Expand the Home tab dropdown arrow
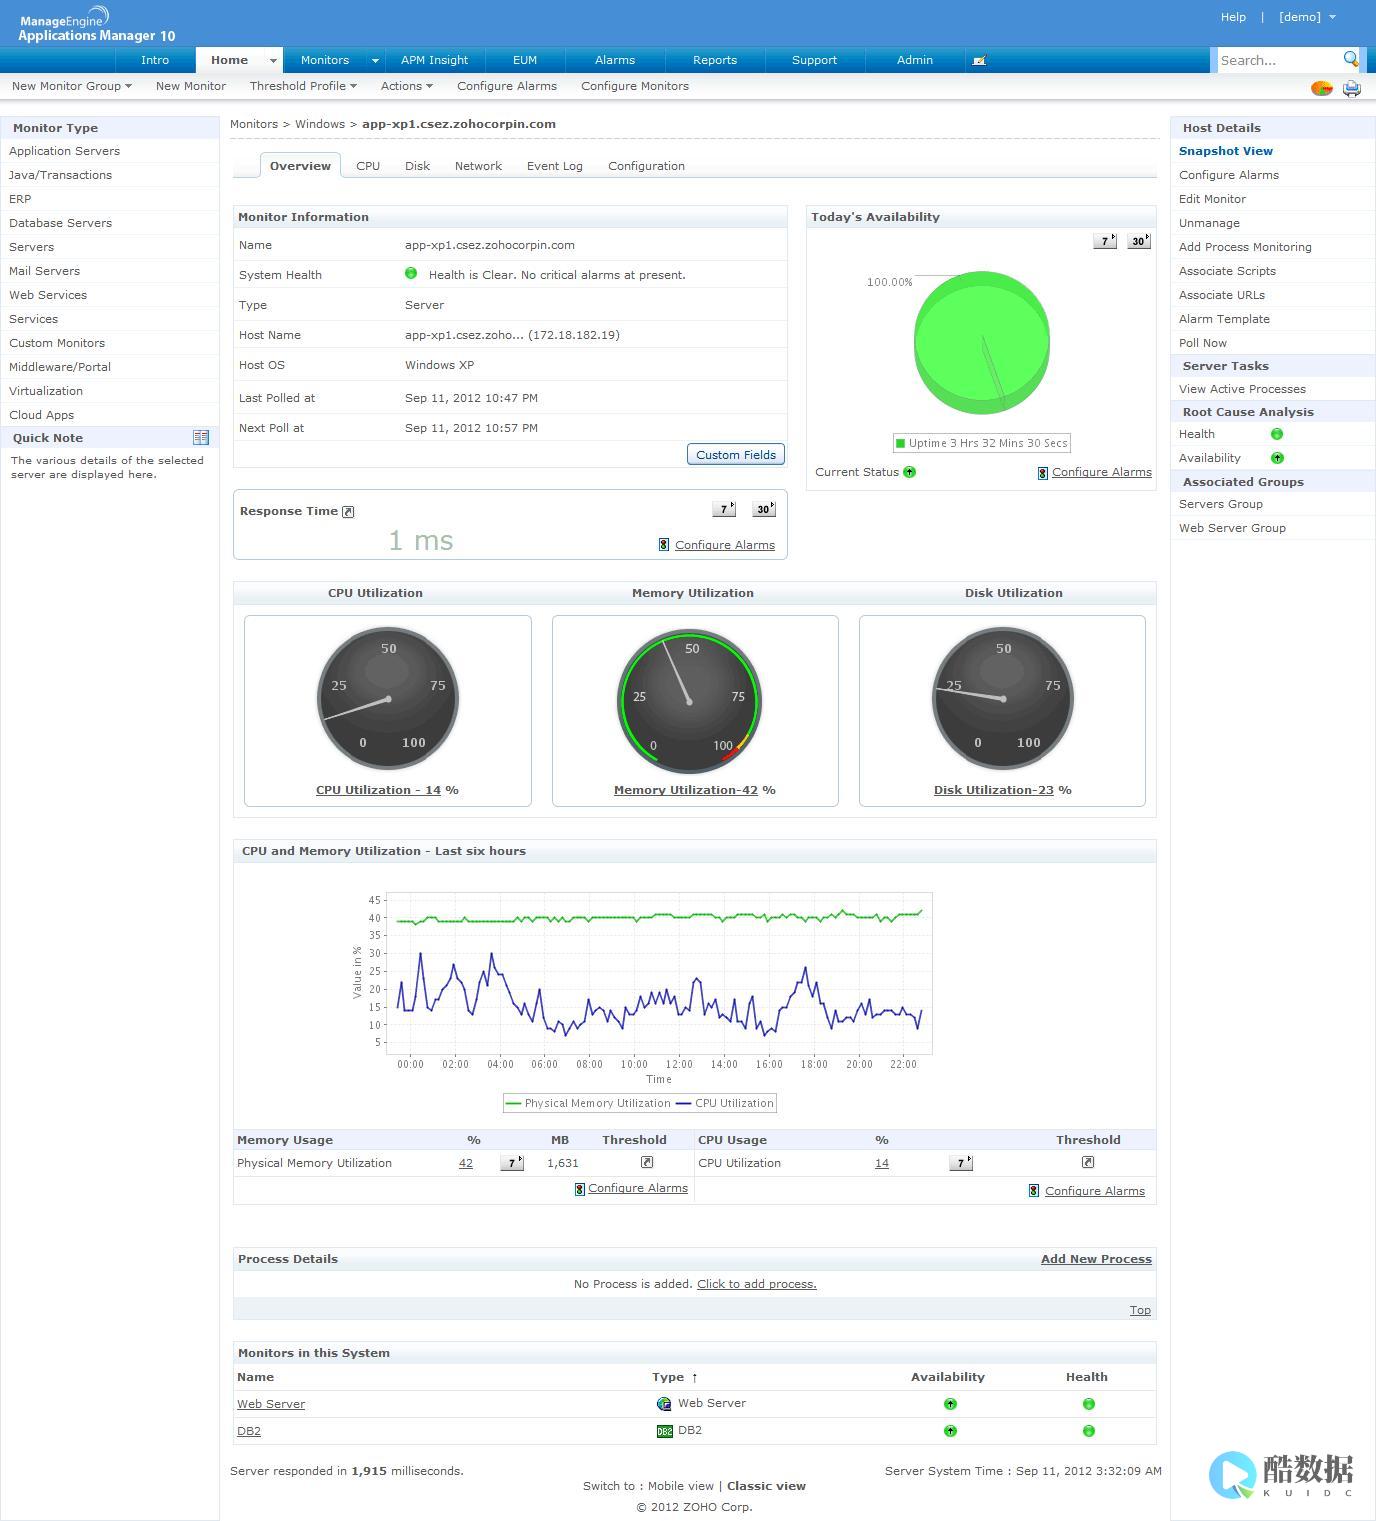Screen dimensions: 1376x1521 click(273, 61)
